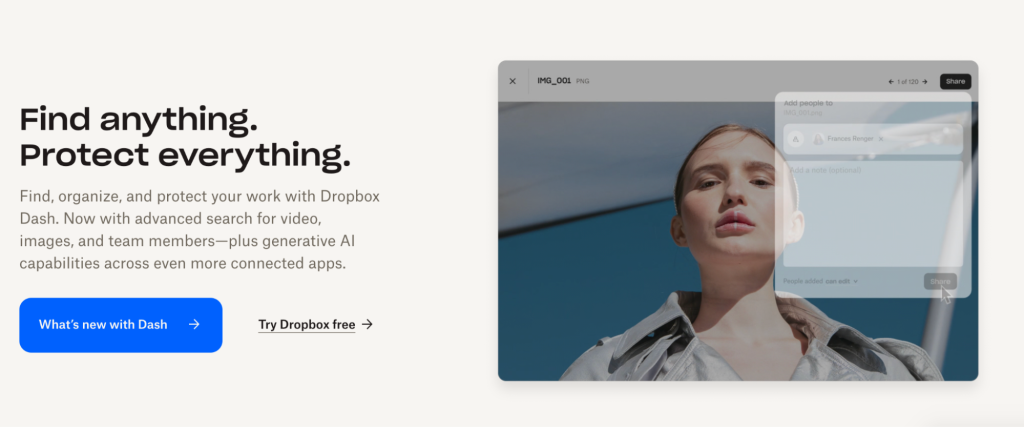Image resolution: width=1024 pixels, height=427 pixels.
Task: Follow the Try Dropbox free link
Action: pyautogui.click(x=306, y=325)
